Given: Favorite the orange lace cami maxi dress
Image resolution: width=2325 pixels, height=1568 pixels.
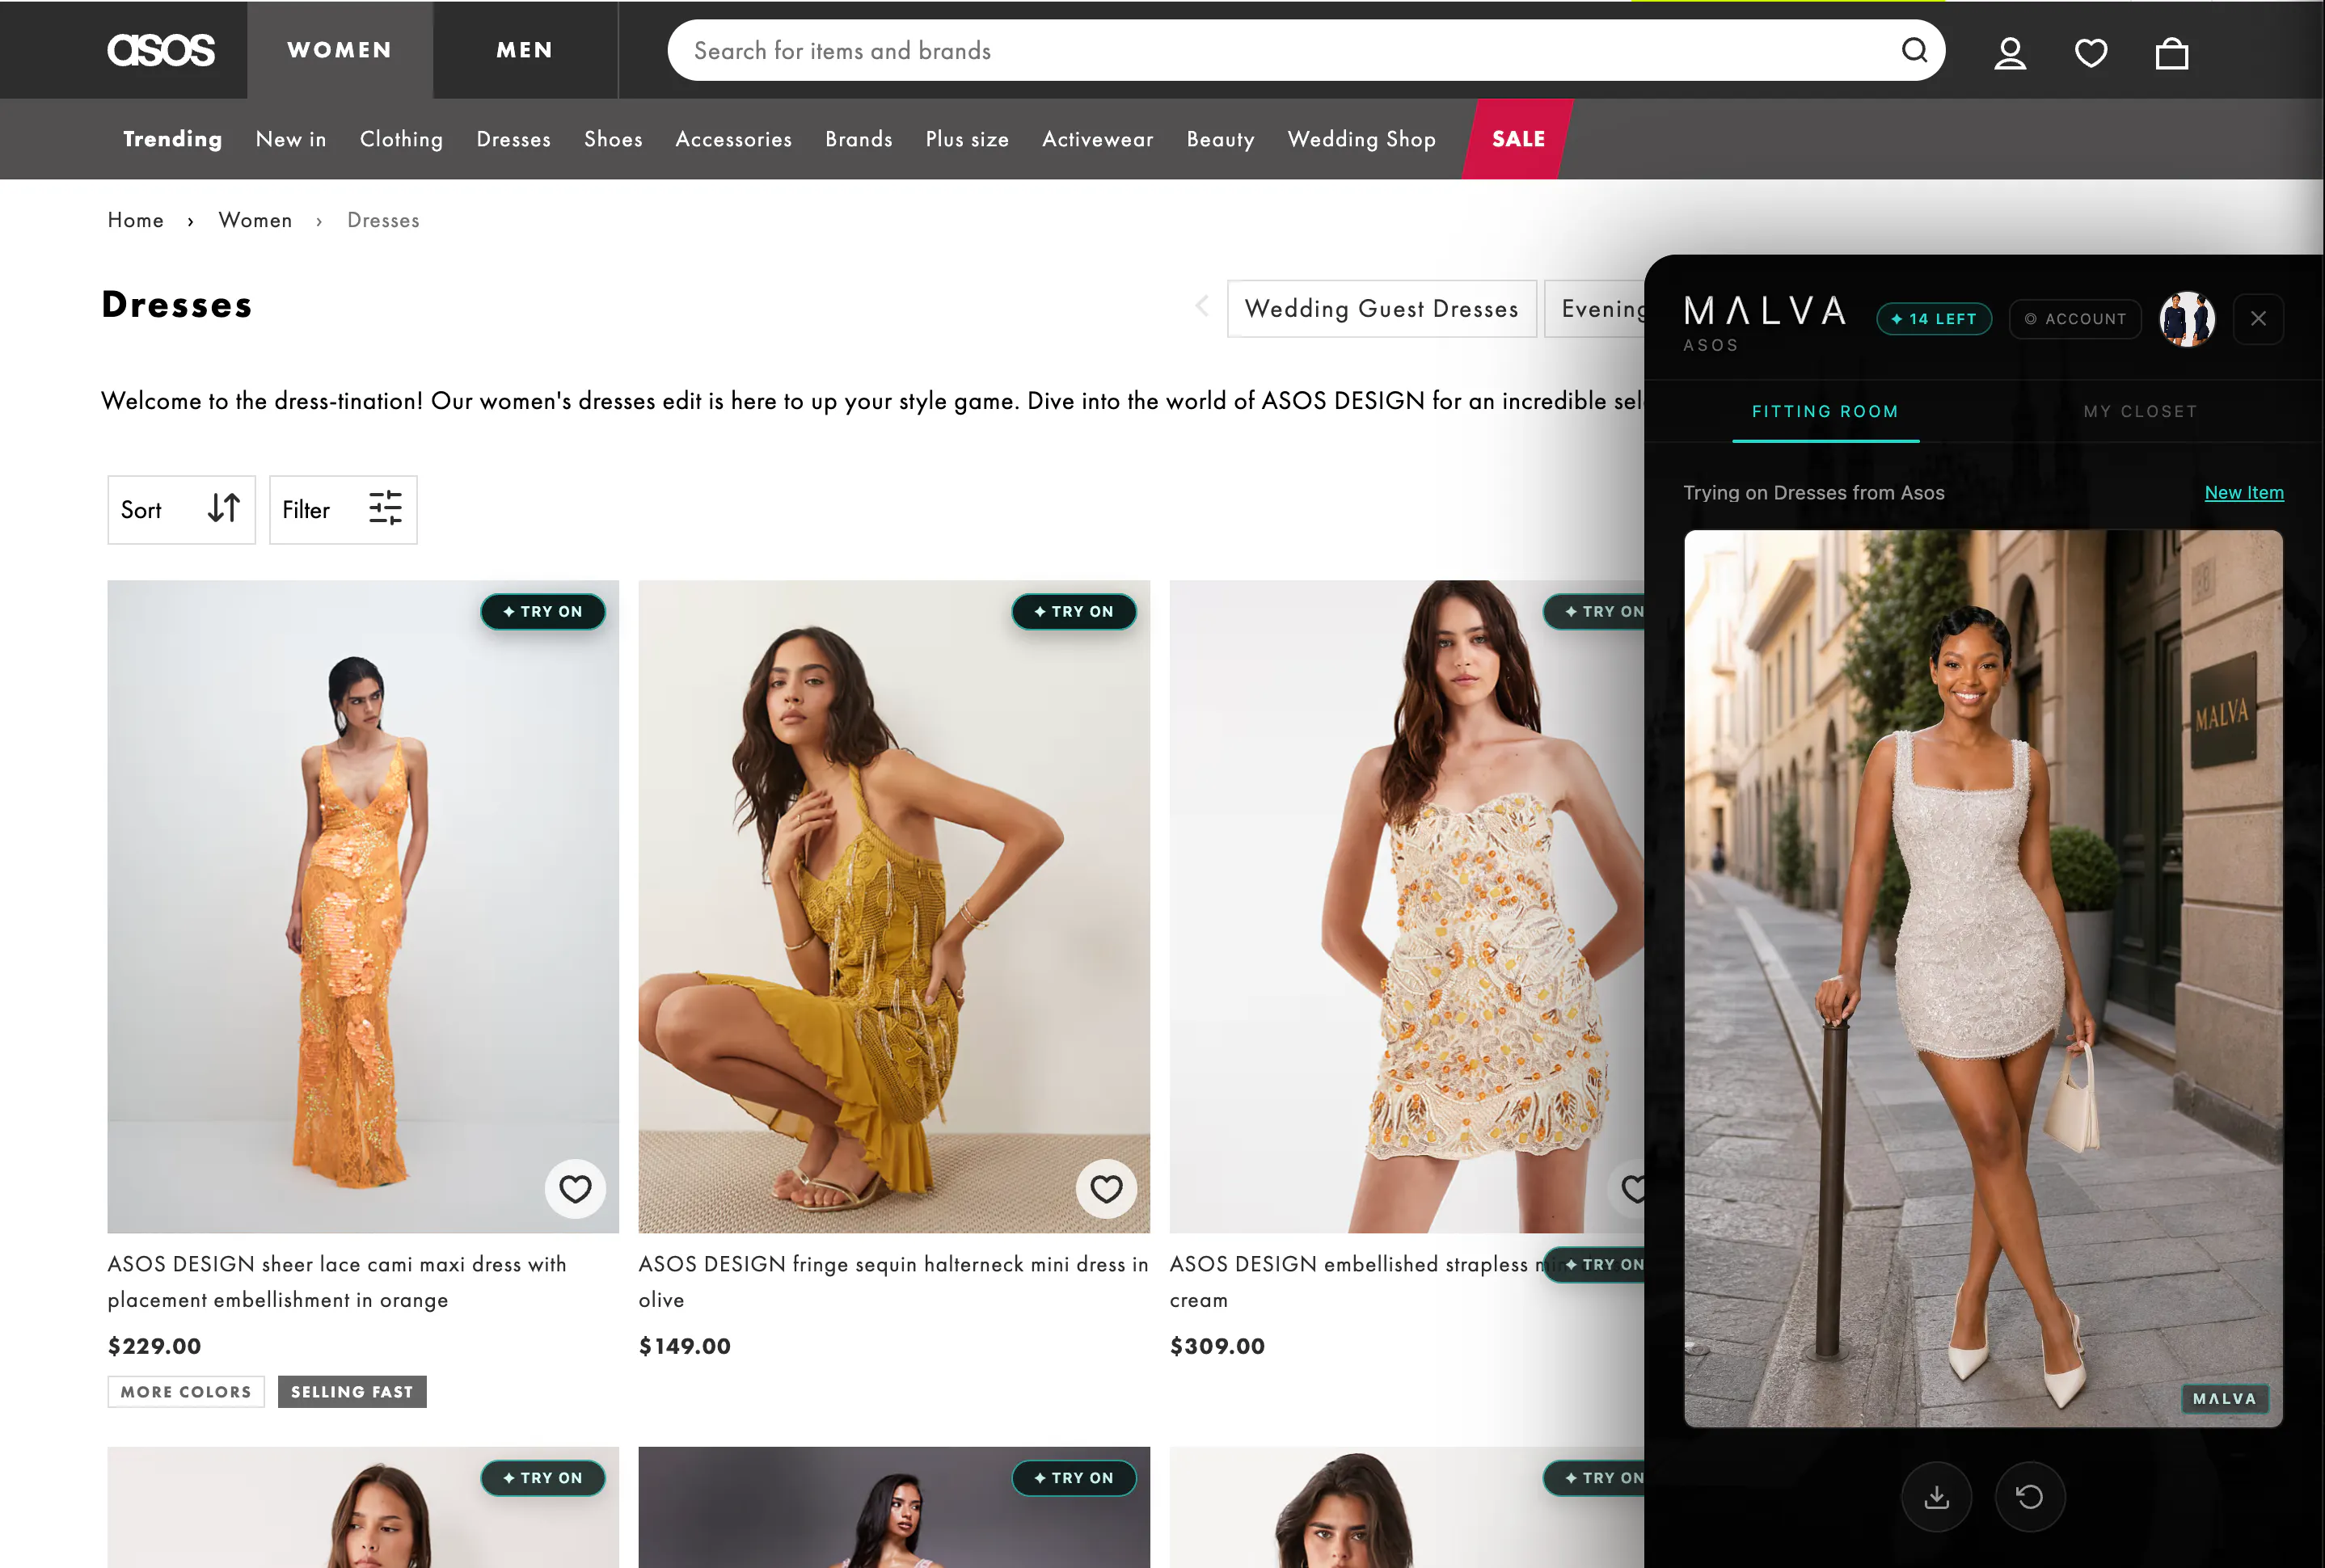Looking at the screenshot, I should [x=575, y=1189].
